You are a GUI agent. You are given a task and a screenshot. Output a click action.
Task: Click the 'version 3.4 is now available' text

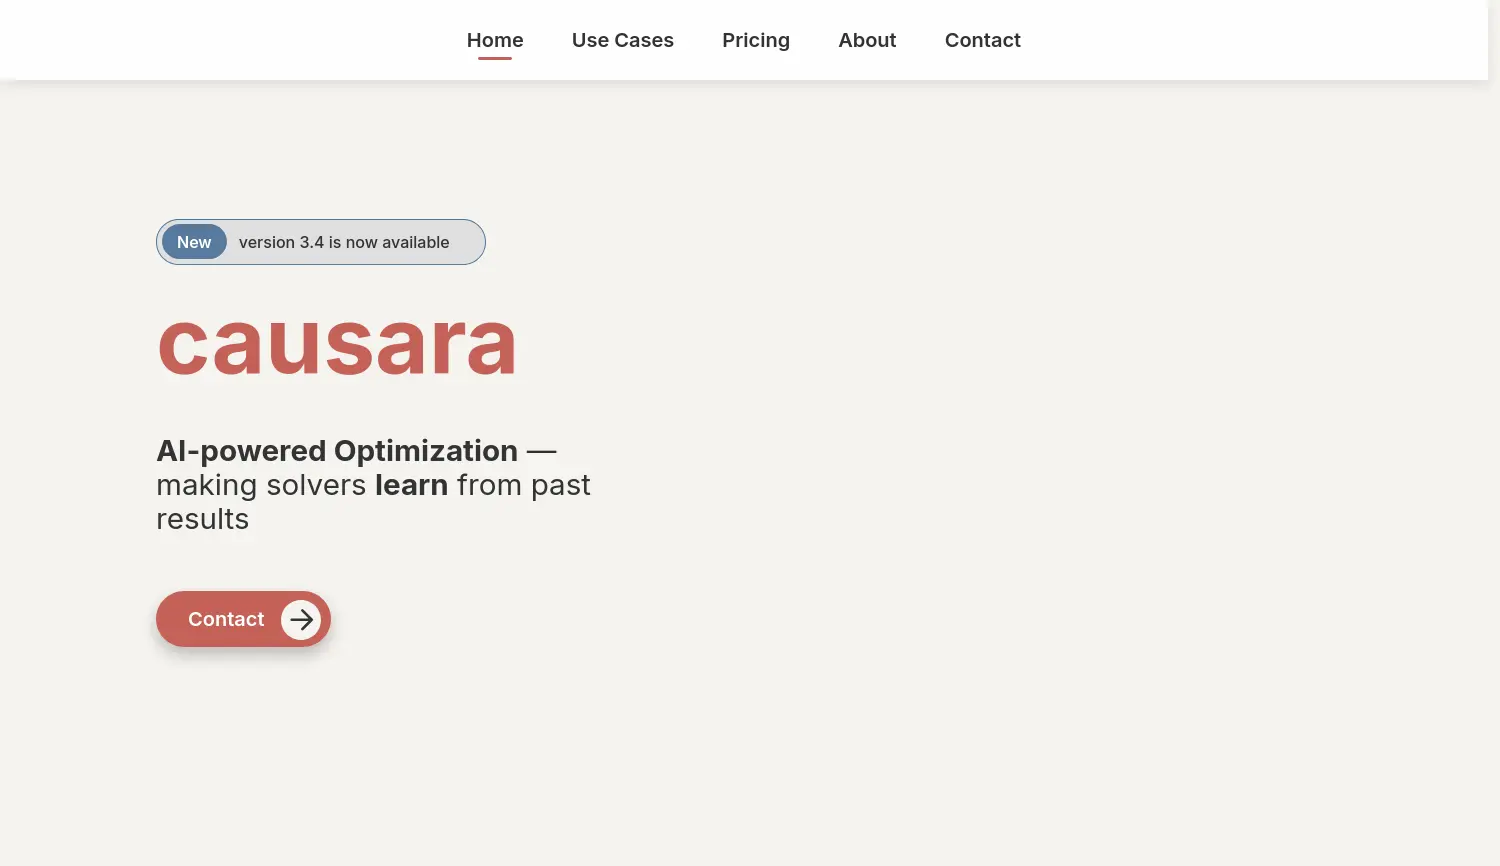(344, 242)
